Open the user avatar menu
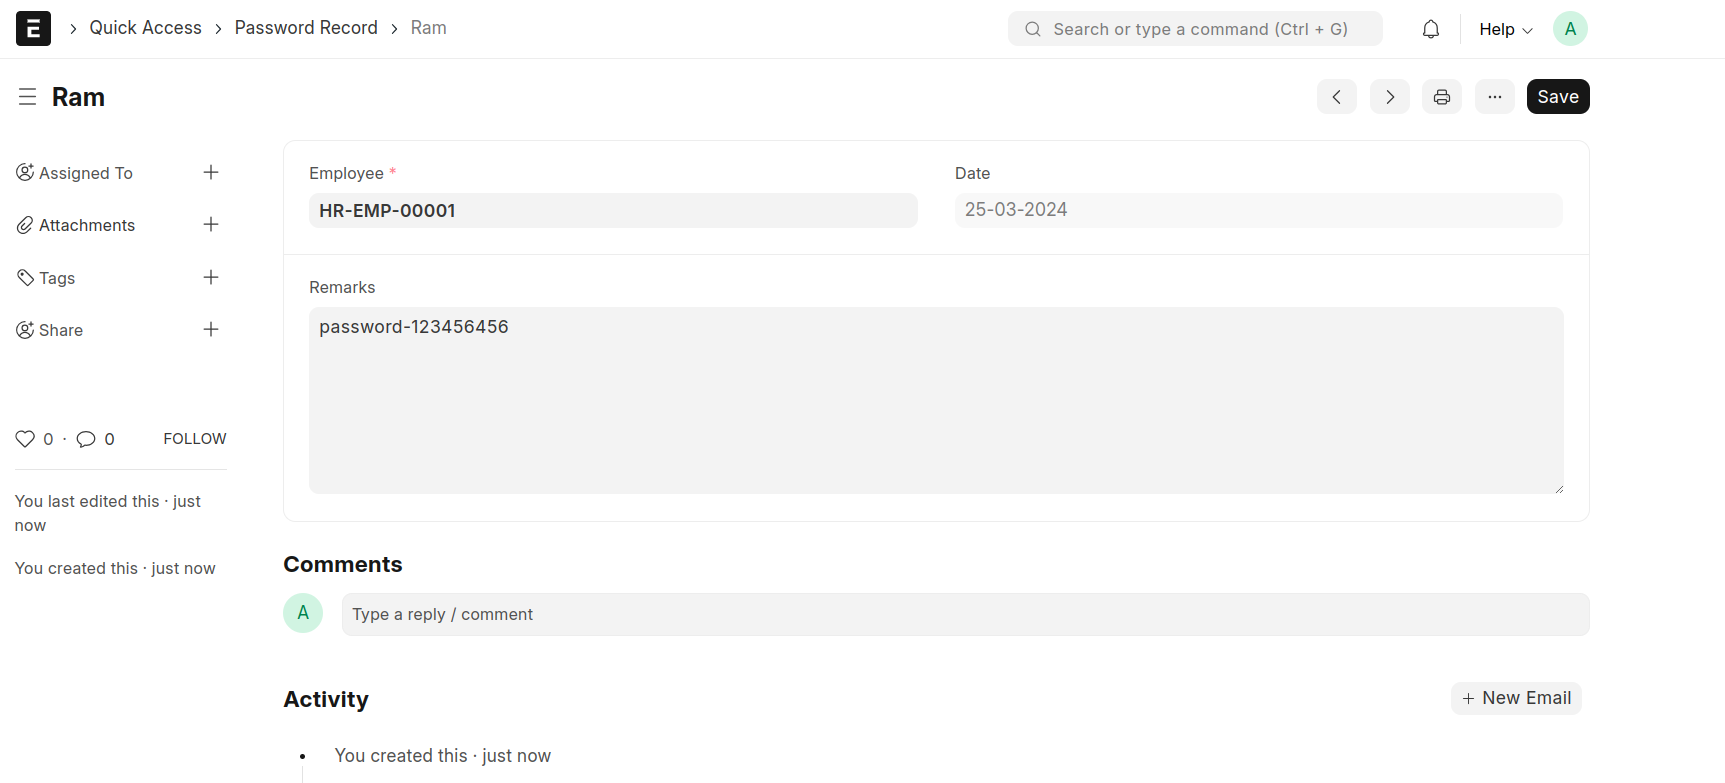Image resolution: width=1725 pixels, height=783 pixels. click(1570, 29)
